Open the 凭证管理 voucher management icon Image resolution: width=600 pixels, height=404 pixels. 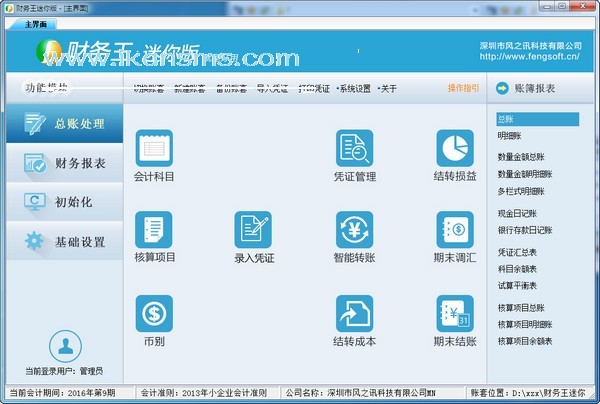(x=354, y=148)
